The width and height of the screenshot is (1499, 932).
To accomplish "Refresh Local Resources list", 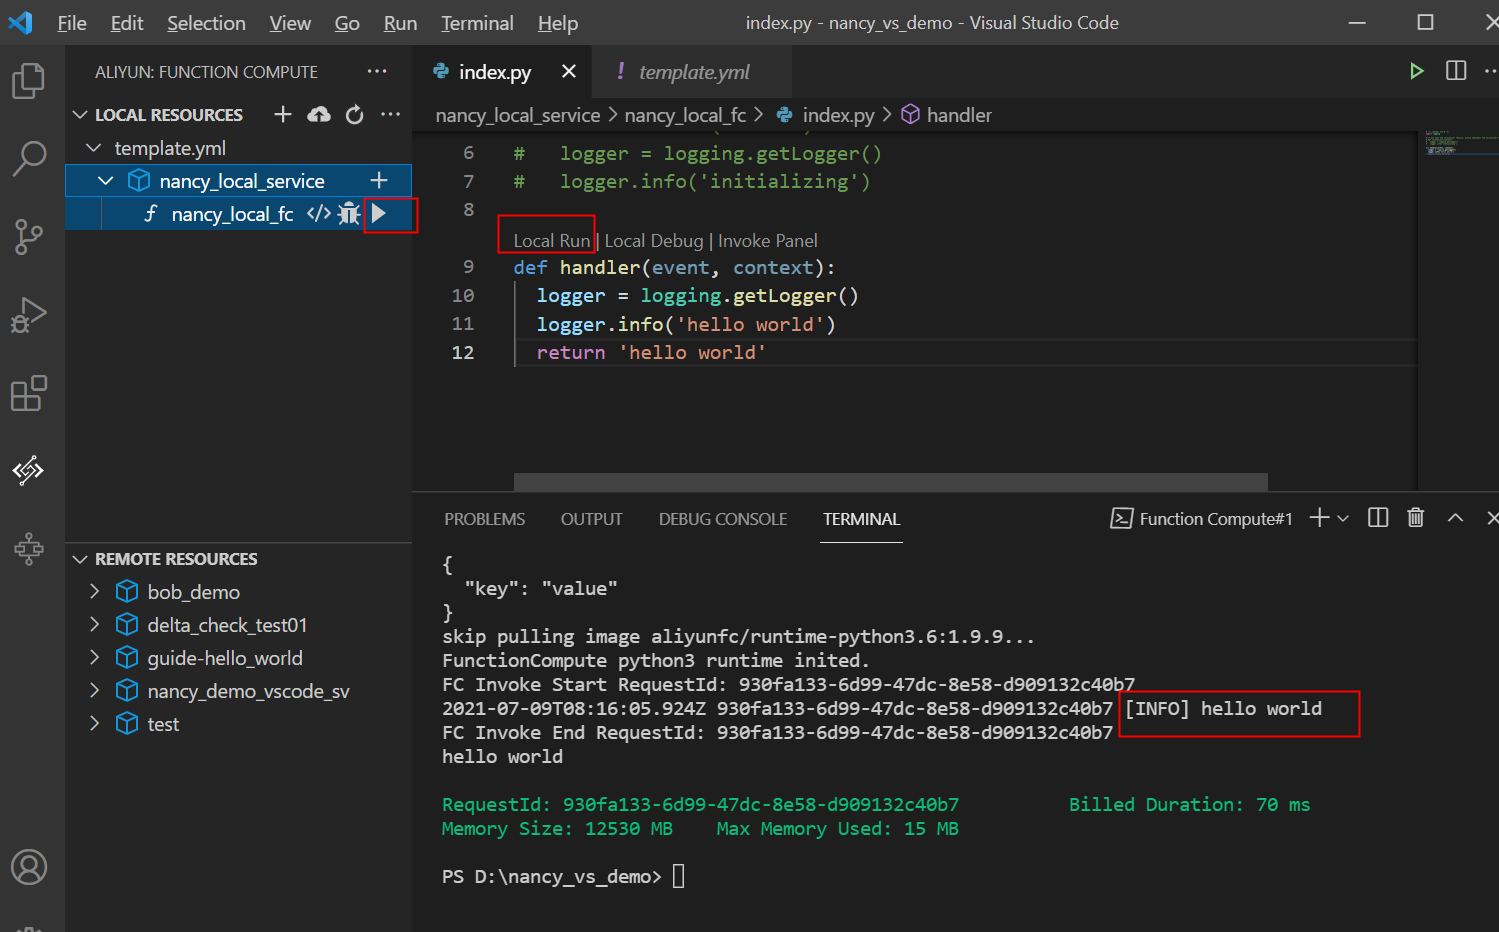I will point(354,115).
